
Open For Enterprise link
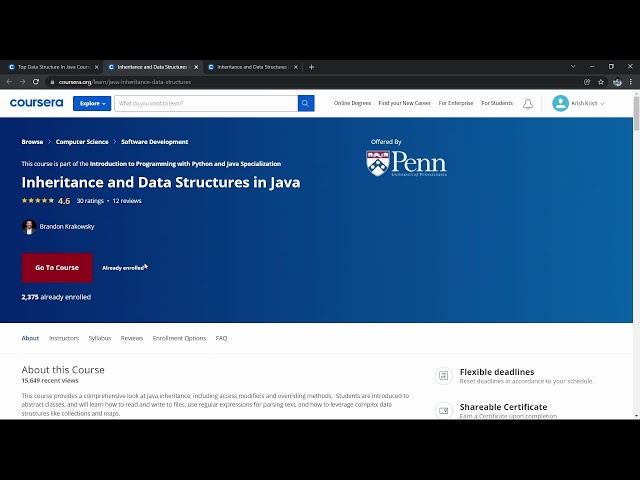pyautogui.click(x=456, y=103)
